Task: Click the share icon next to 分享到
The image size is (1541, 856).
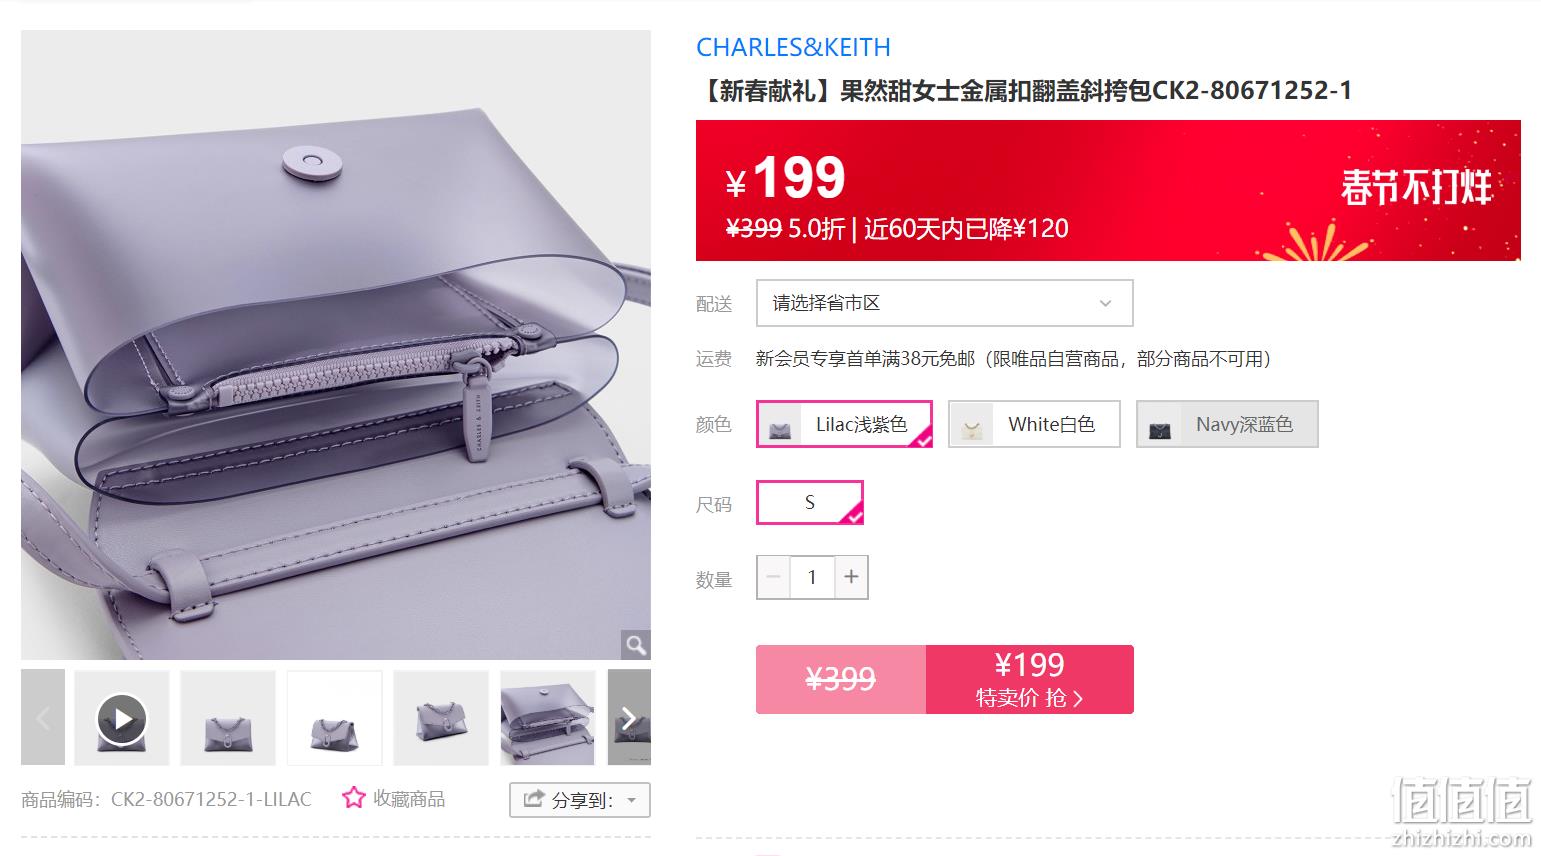Action: point(534,799)
